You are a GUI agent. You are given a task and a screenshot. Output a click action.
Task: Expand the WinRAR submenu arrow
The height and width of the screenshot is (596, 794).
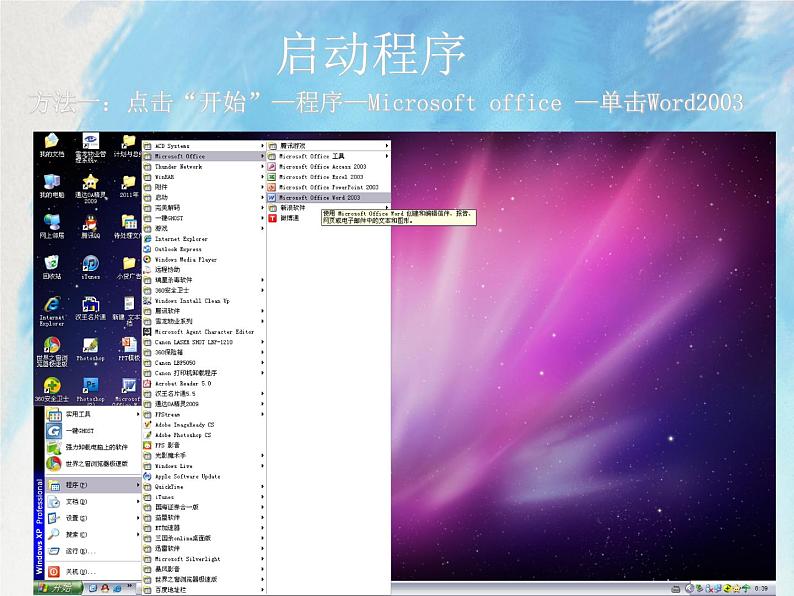[262, 177]
